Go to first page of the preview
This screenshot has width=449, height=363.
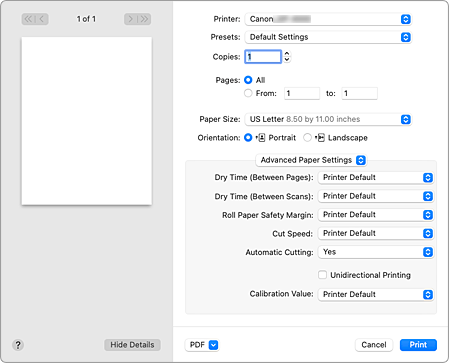coord(28,19)
